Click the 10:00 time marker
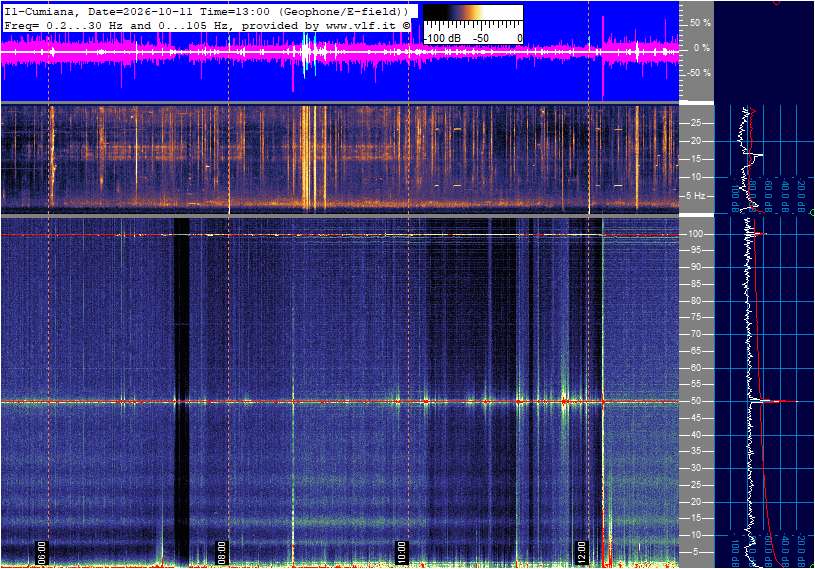815x569 pixels. (x=402, y=552)
